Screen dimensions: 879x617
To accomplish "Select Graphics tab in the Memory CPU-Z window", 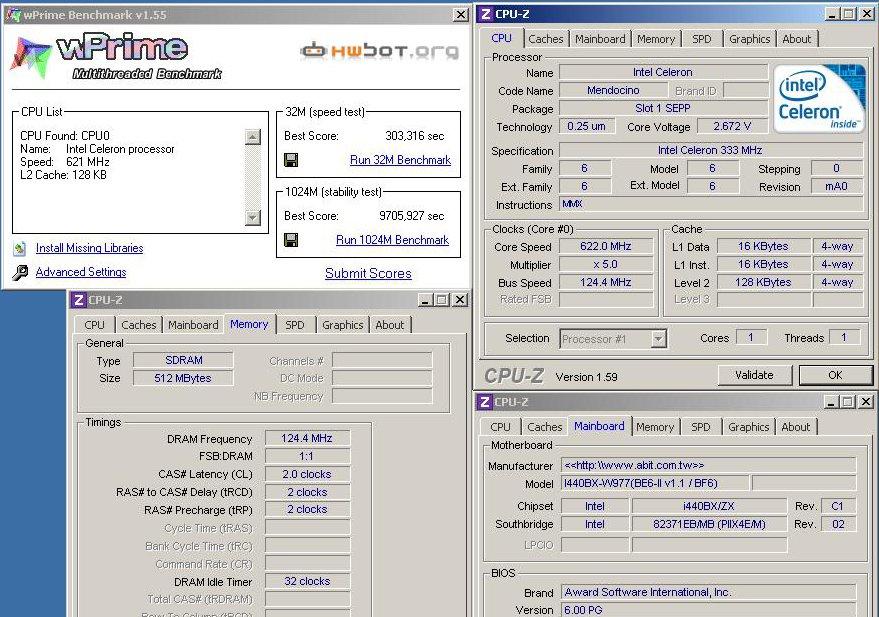I will (343, 325).
